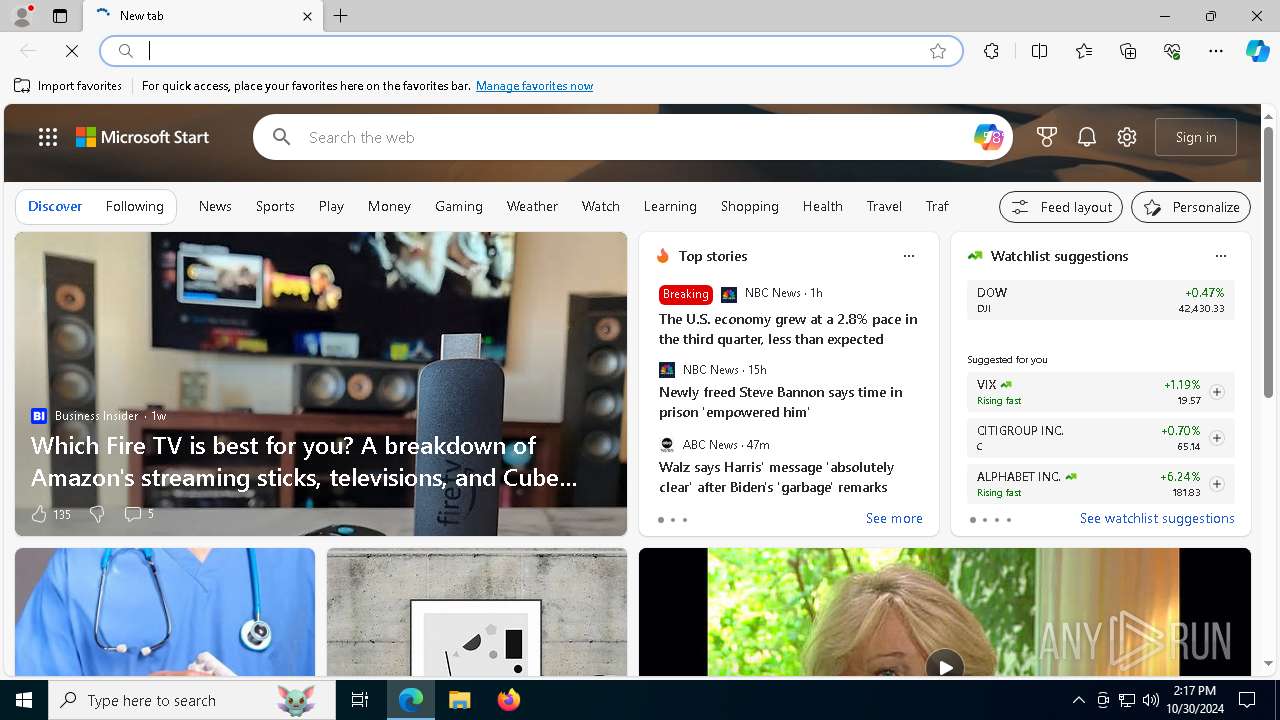Open the tab actions menu icon
1280x720 pixels.
click(x=60, y=16)
